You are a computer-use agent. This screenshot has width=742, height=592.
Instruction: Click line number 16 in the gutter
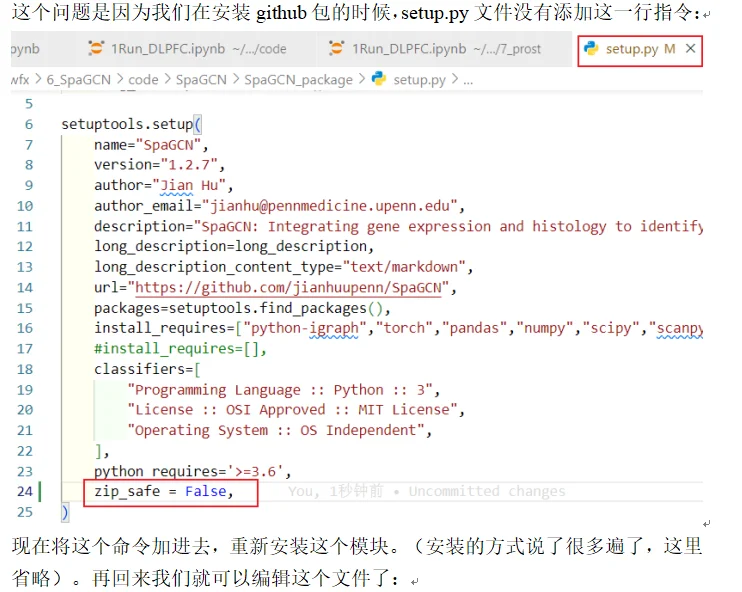[25, 328]
